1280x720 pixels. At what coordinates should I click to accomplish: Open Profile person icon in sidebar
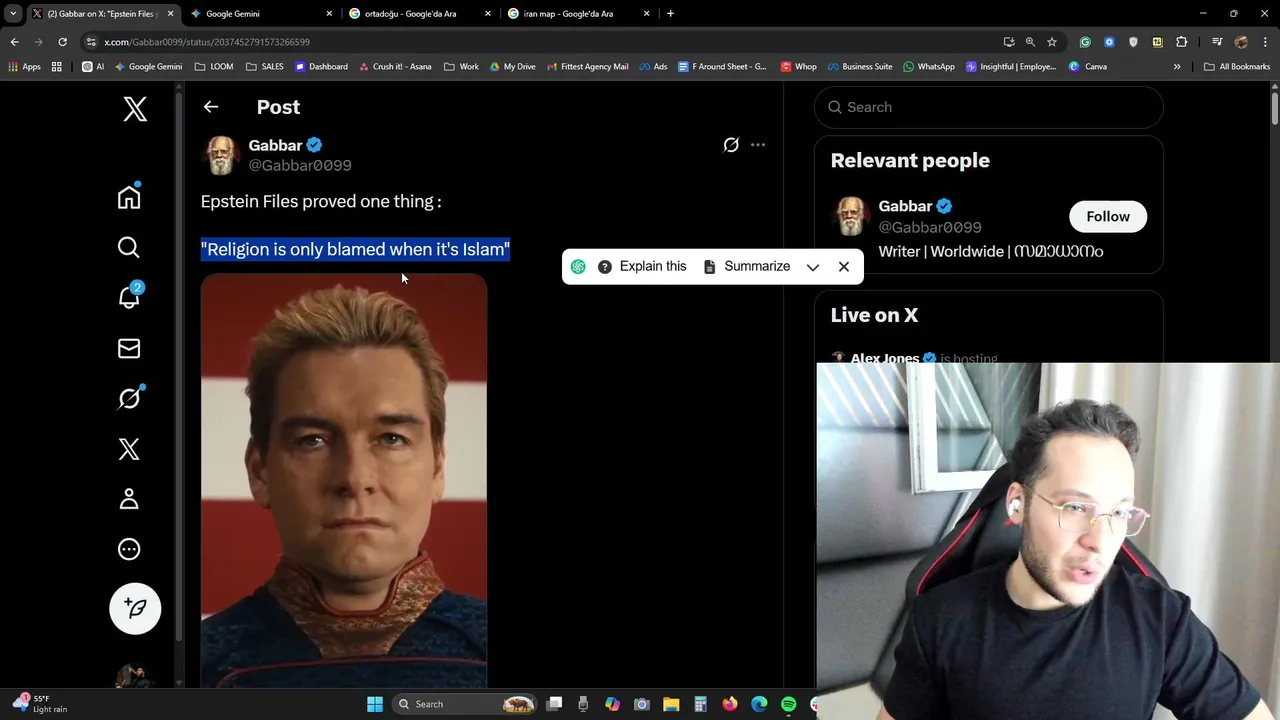click(129, 499)
